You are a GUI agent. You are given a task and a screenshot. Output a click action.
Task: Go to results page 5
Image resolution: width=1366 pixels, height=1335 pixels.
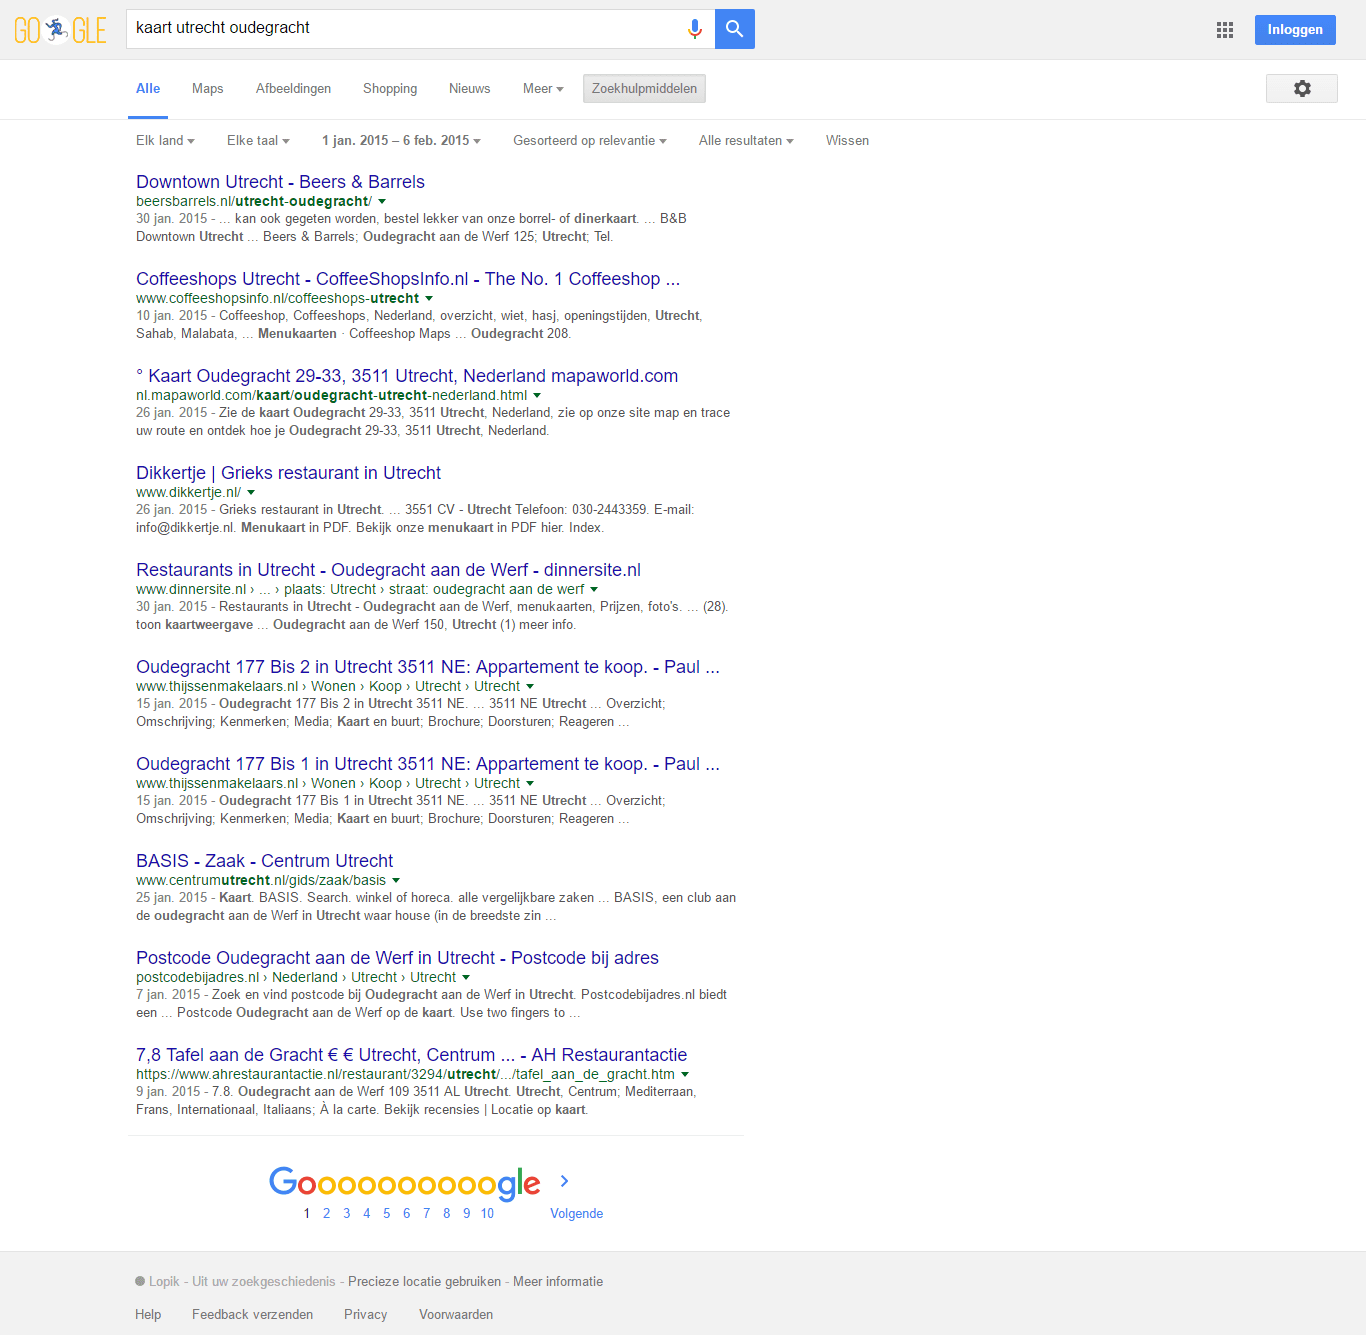coord(387,1213)
